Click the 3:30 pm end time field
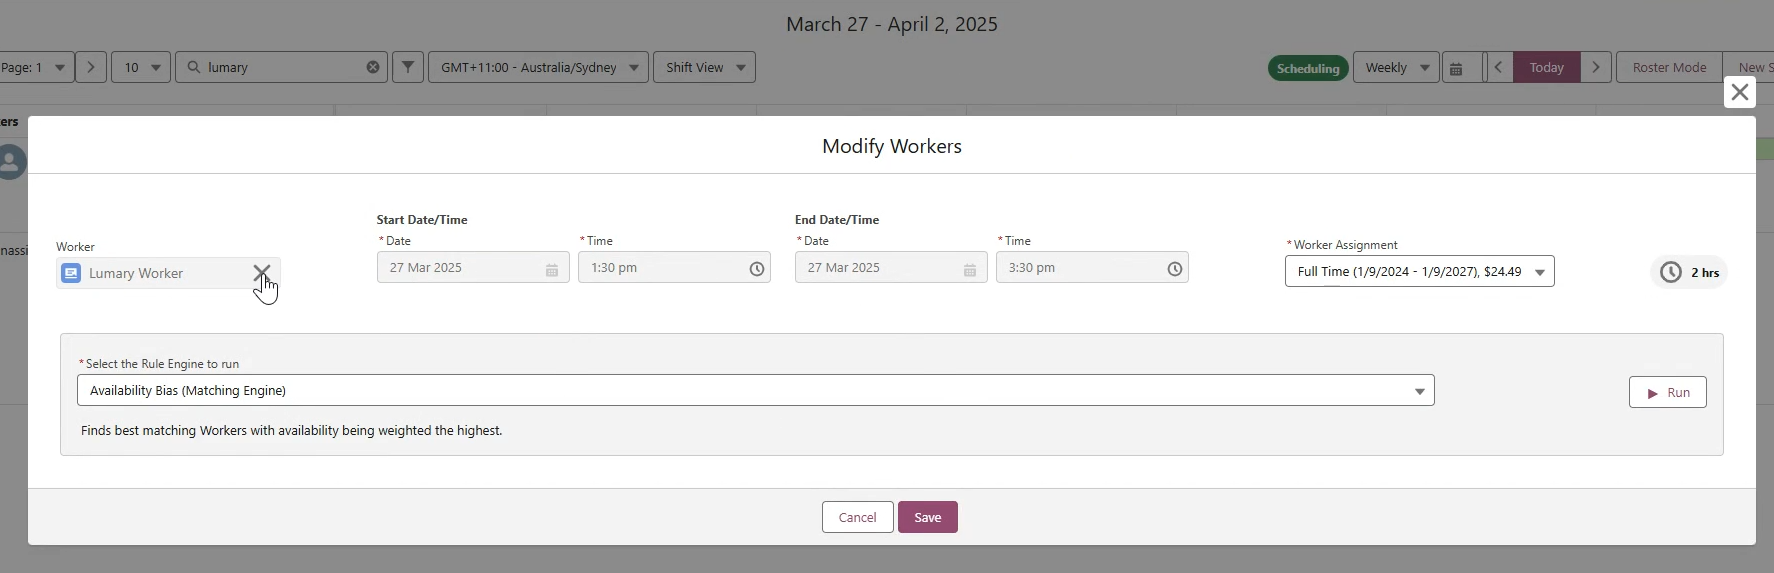This screenshot has width=1774, height=573. (x=1092, y=267)
